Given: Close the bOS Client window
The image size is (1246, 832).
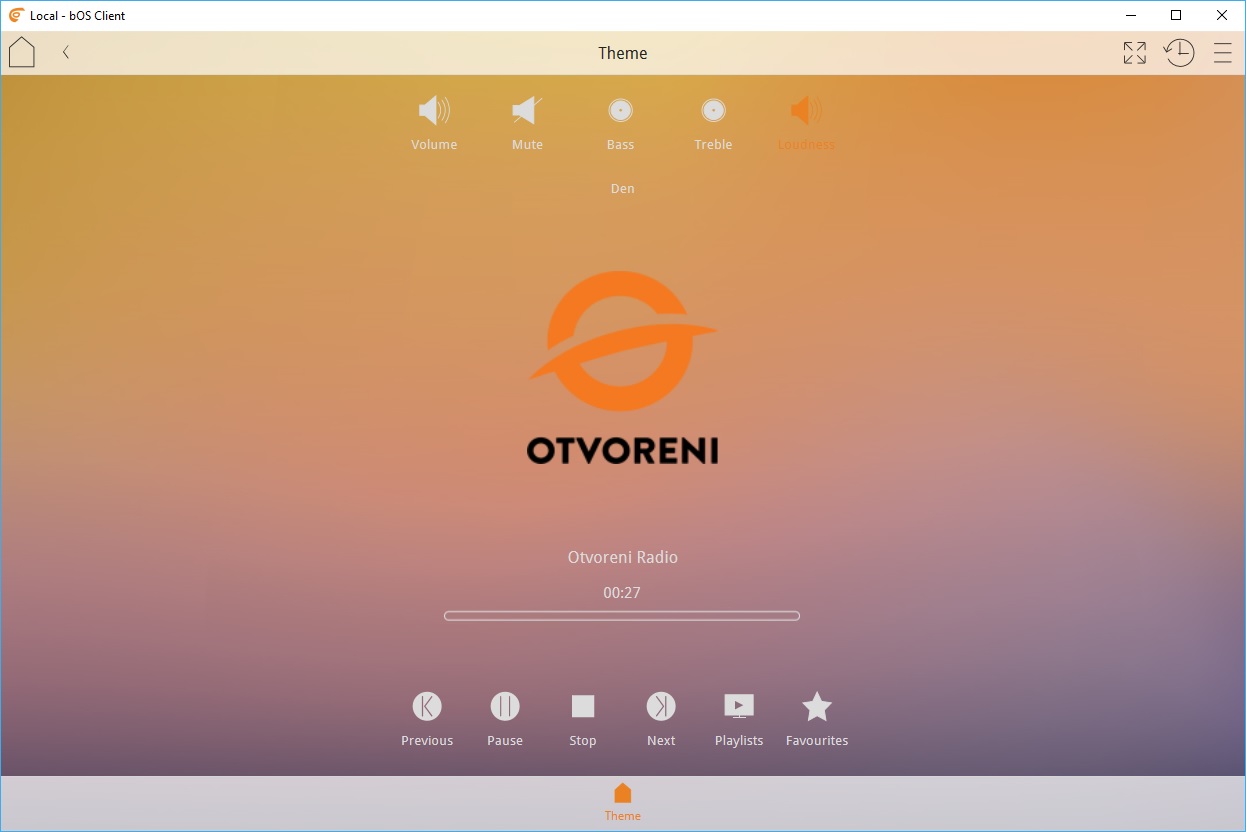Looking at the screenshot, I should pyautogui.click(x=1222, y=15).
